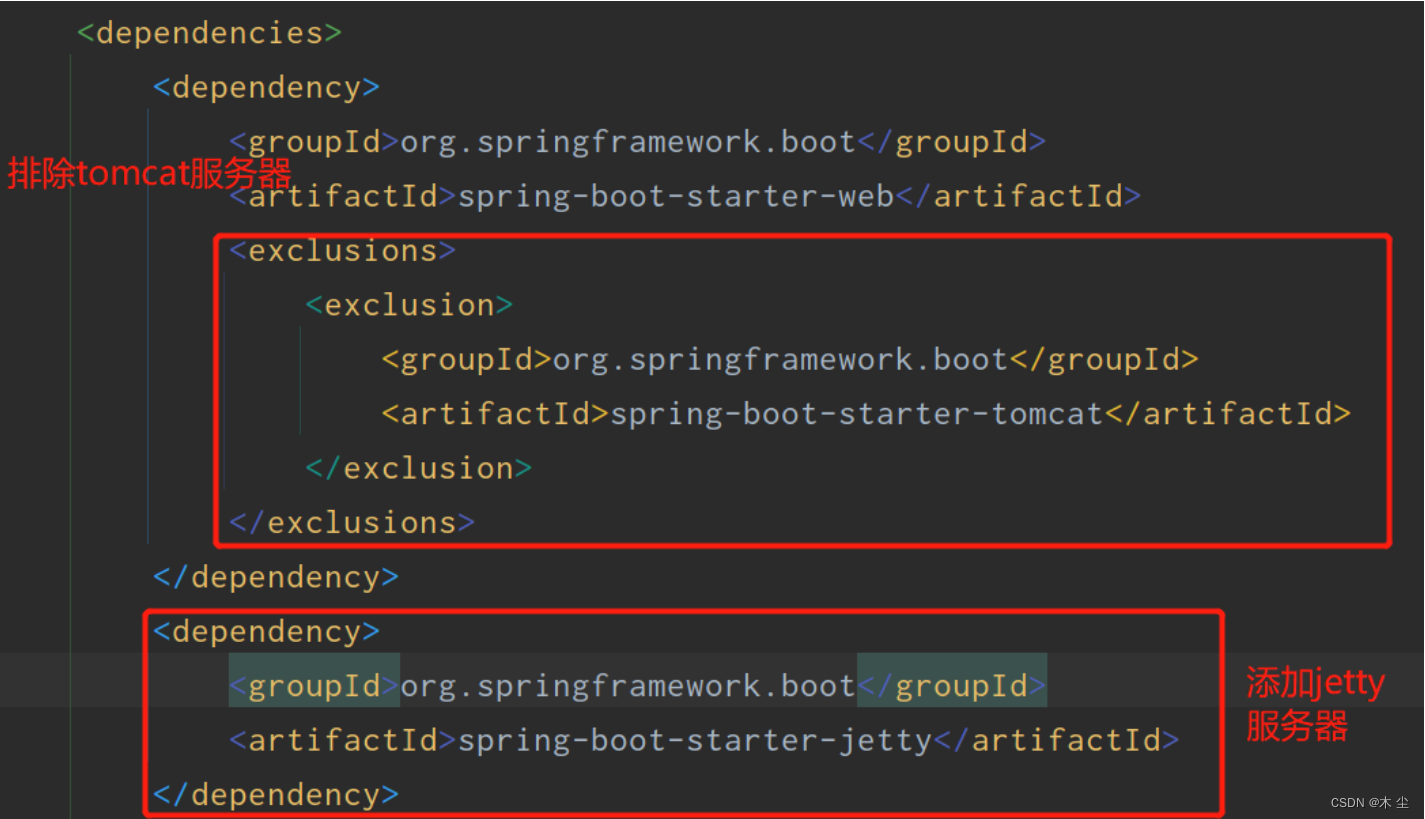Click the last </dependency> tag after jetty
The height and width of the screenshot is (819, 1425).
[276, 795]
